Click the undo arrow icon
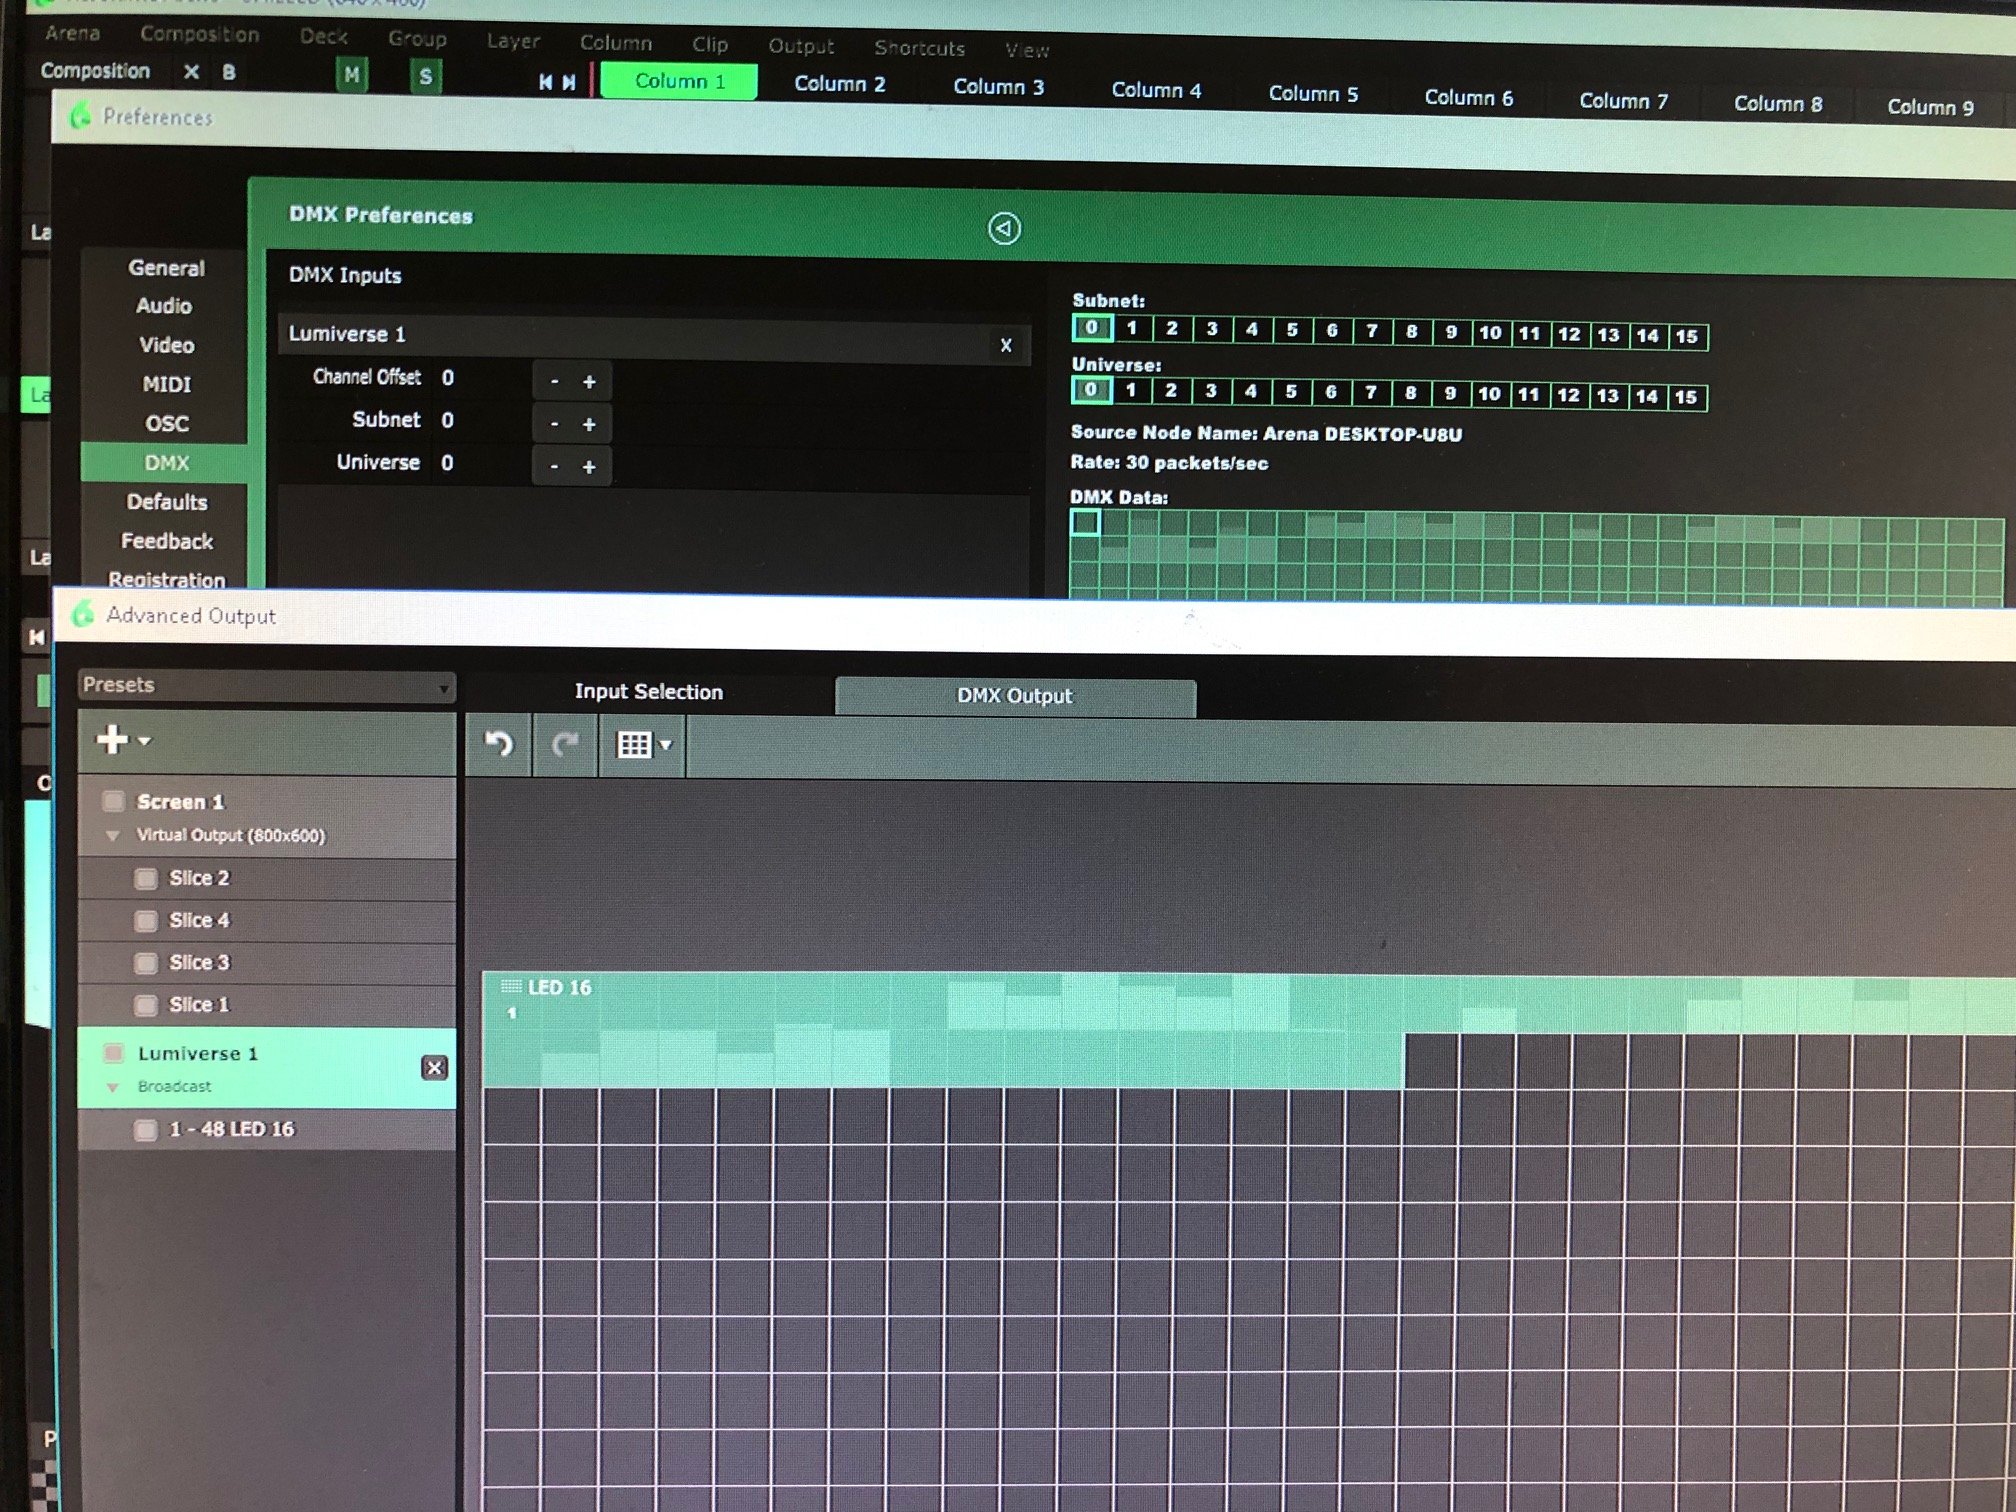This screenshot has height=1512, width=2016. (499, 744)
